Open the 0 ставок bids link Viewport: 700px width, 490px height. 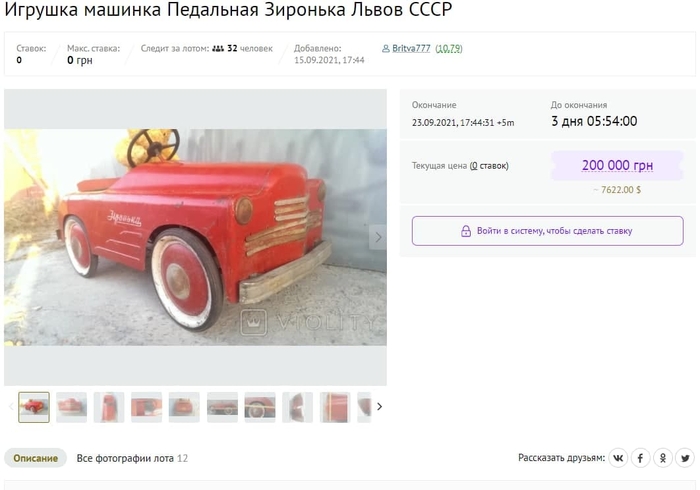pyautogui.click(x=489, y=166)
